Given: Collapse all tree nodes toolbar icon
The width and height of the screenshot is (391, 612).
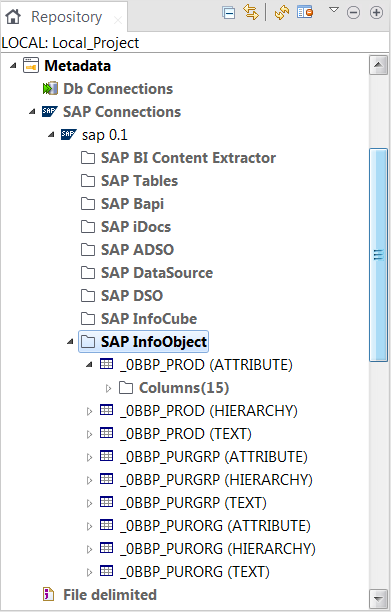Looking at the screenshot, I should coord(229,12).
